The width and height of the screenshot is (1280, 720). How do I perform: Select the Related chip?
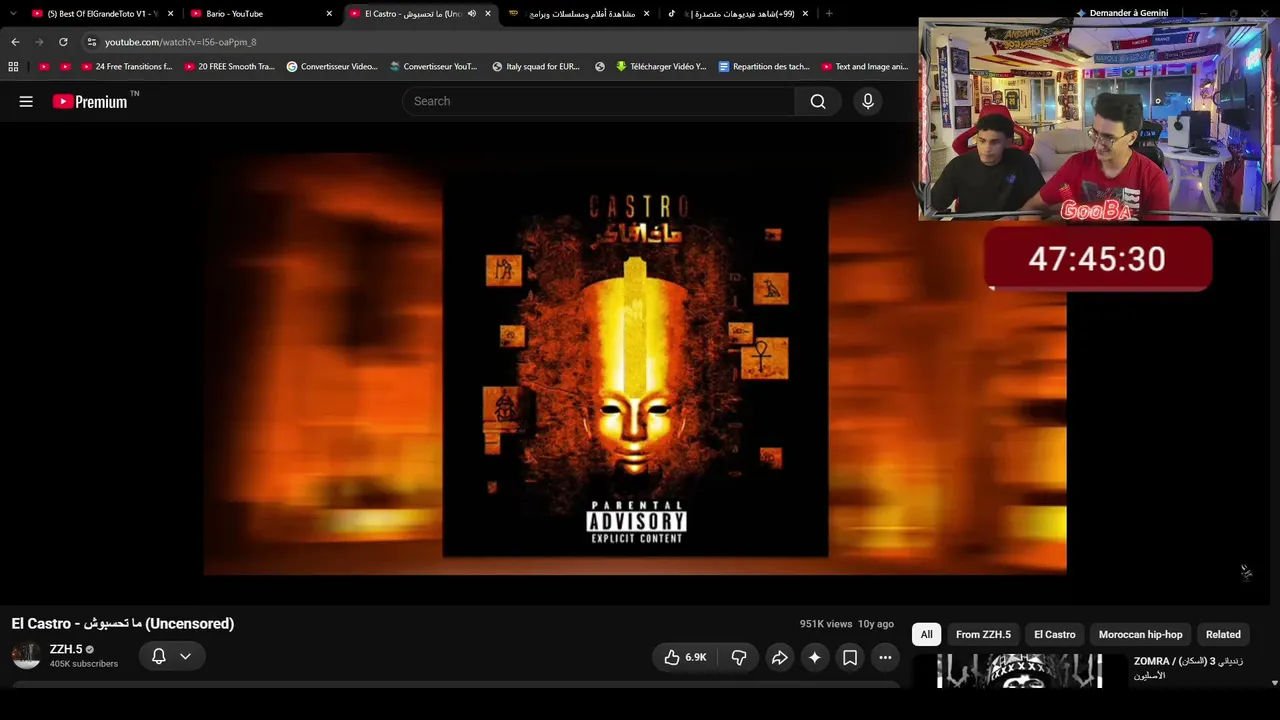click(1223, 634)
